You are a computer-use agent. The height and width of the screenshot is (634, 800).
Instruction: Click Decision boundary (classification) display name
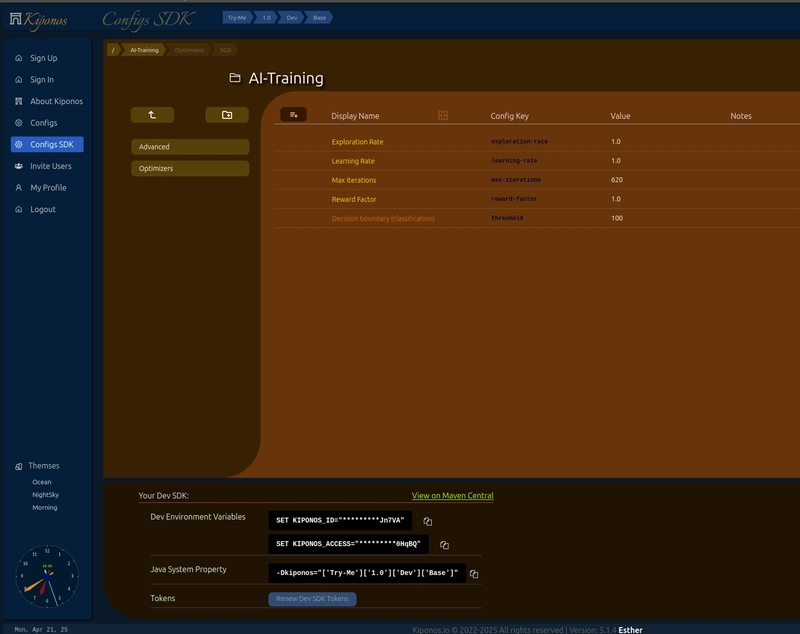[x=383, y=218]
